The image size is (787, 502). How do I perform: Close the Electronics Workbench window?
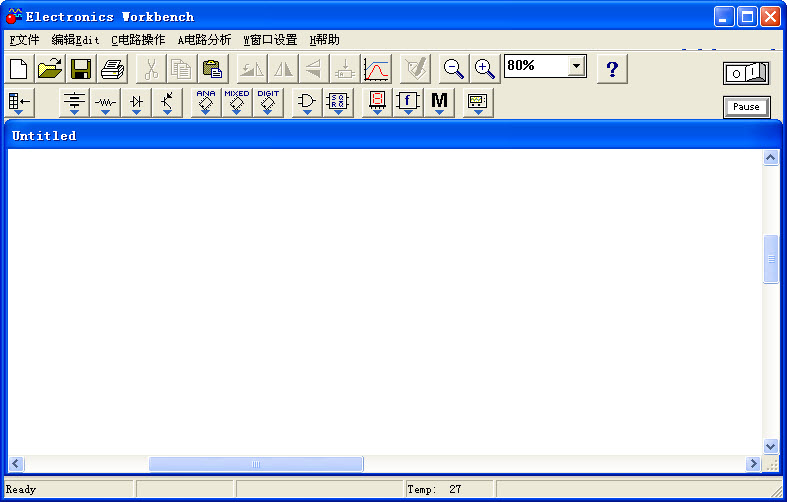770,17
